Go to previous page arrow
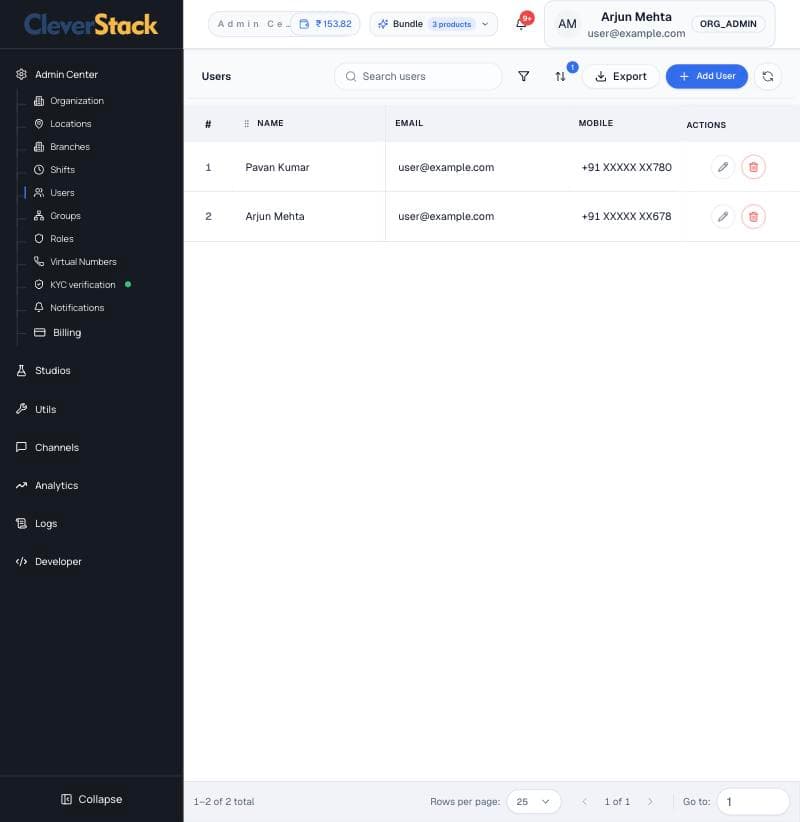800x822 pixels. (x=585, y=802)
